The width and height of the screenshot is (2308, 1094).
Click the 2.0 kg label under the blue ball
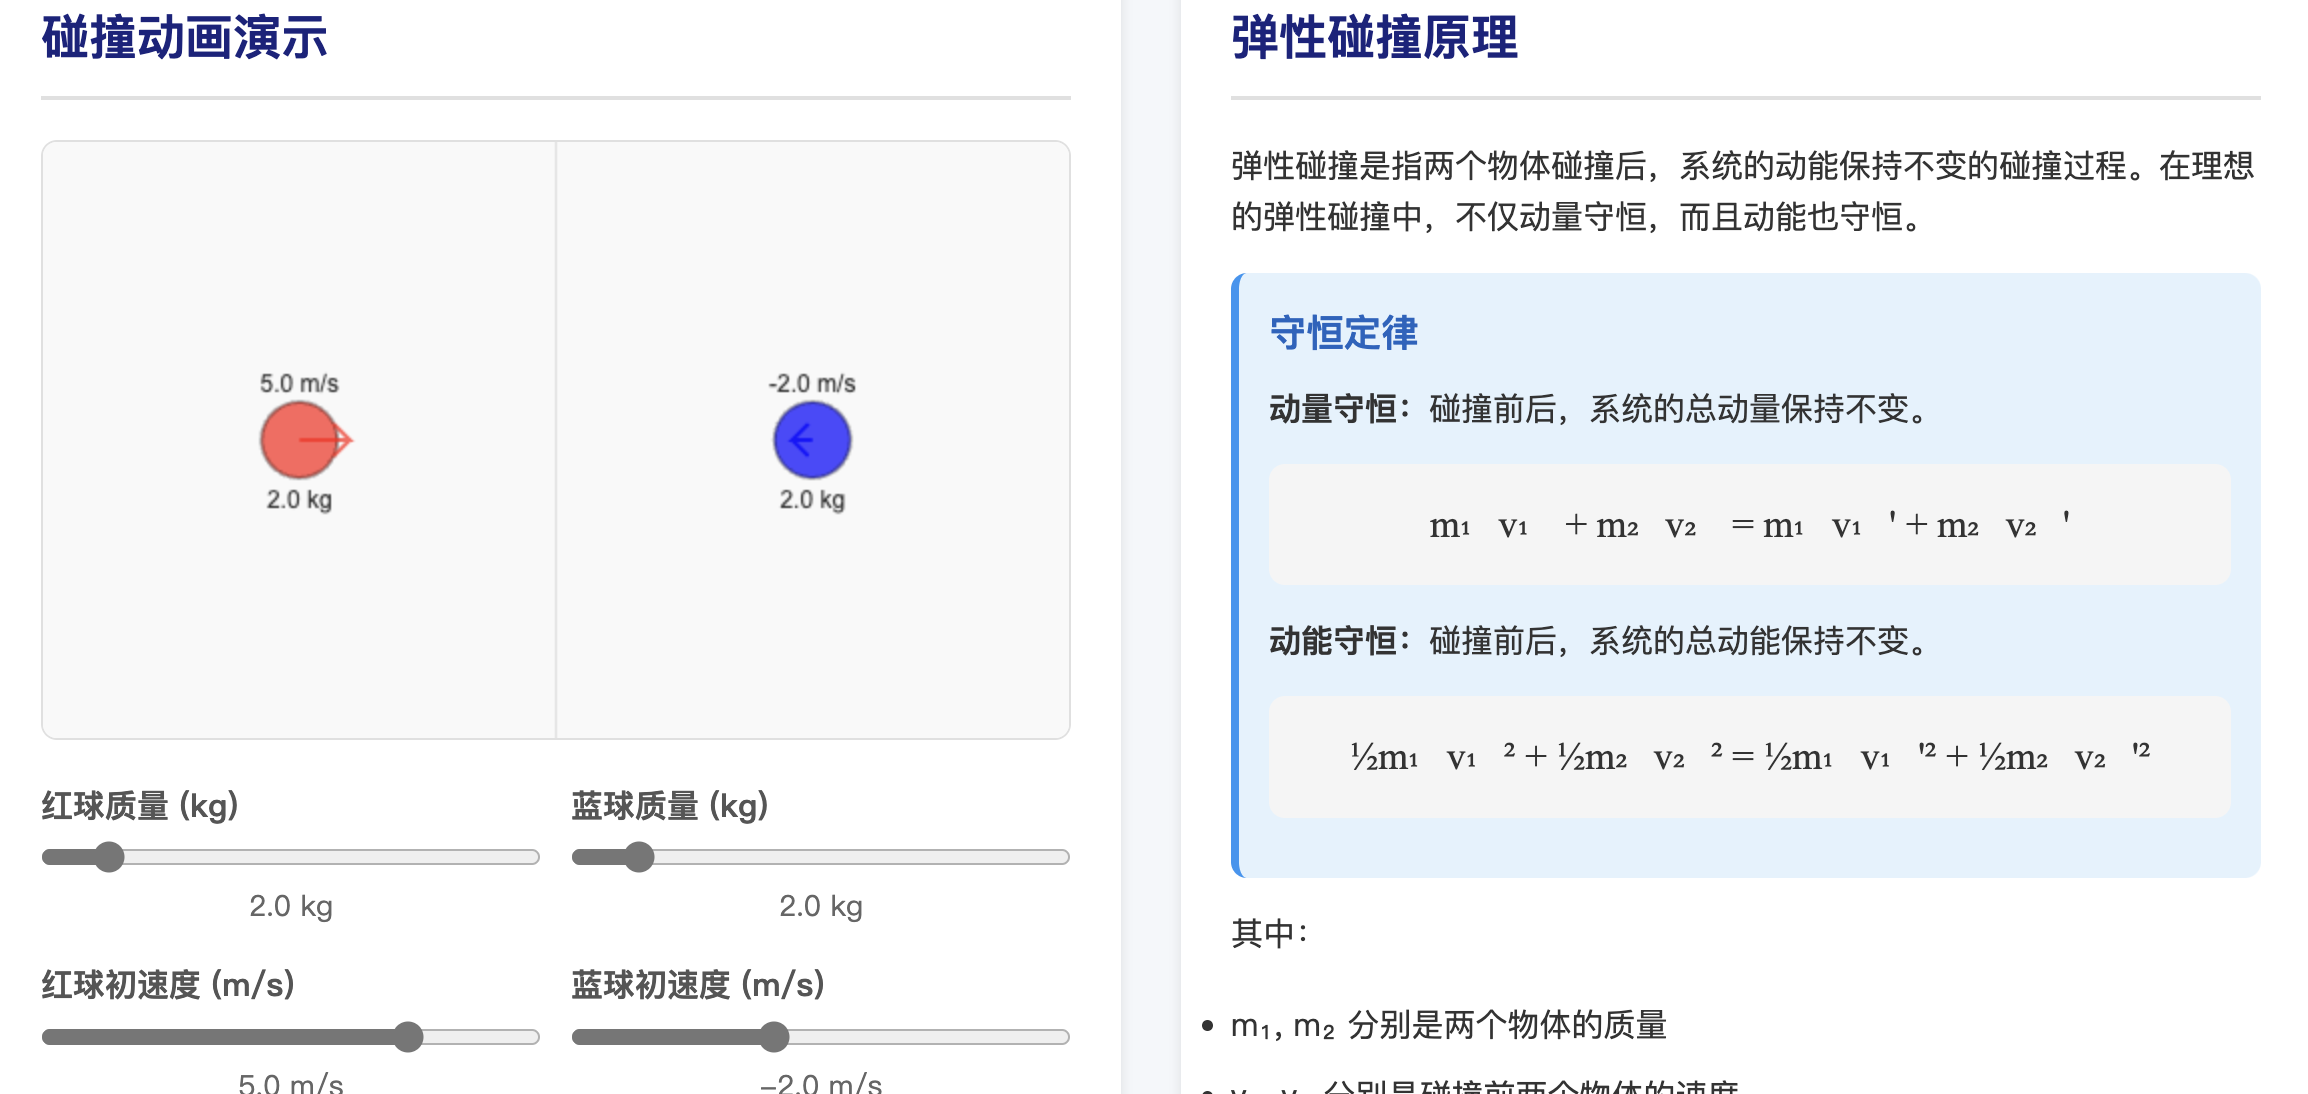point(810,499)
